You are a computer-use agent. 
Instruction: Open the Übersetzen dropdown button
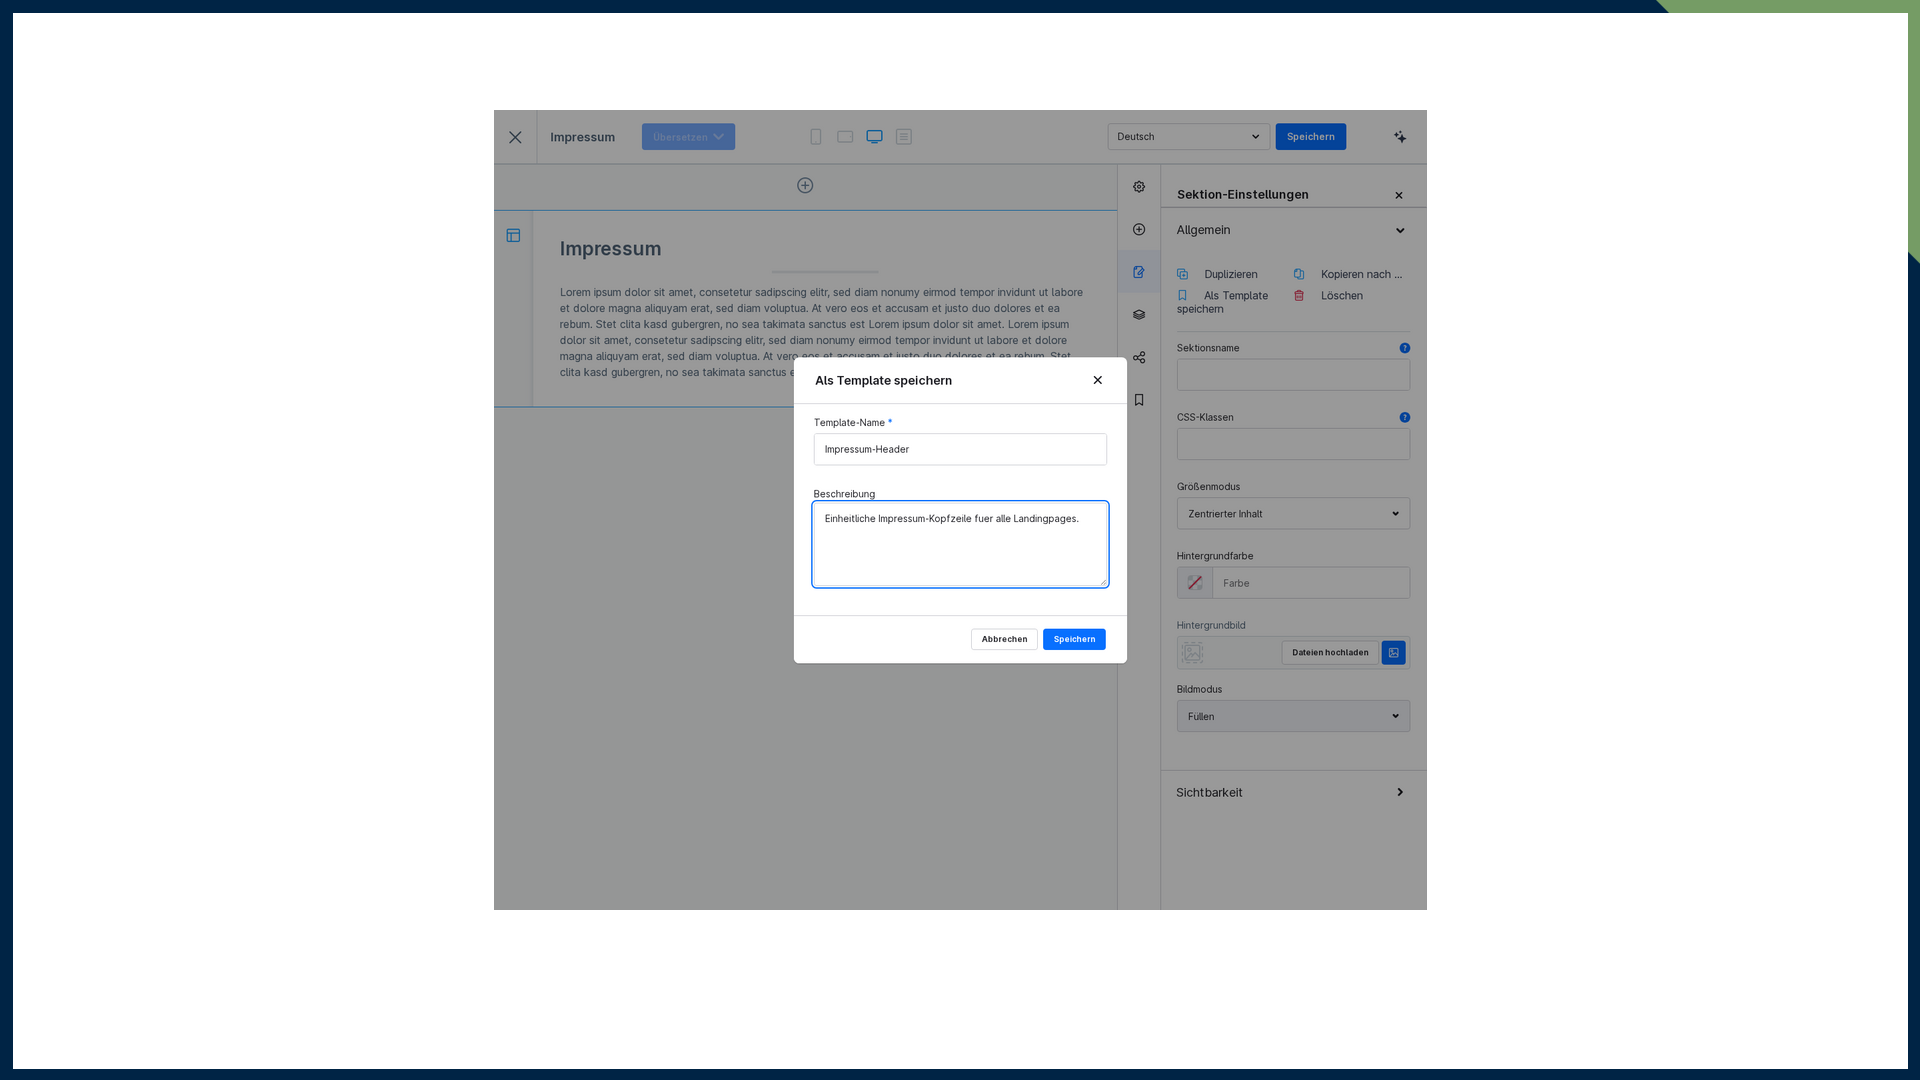coord(688,137)
